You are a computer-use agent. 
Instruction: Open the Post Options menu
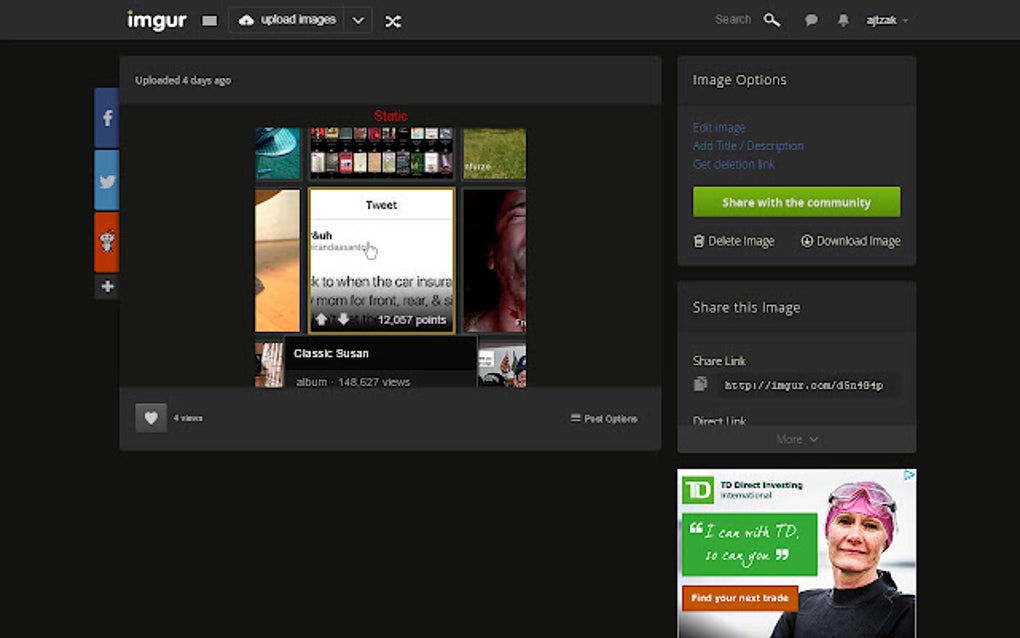tap(603, 418)
